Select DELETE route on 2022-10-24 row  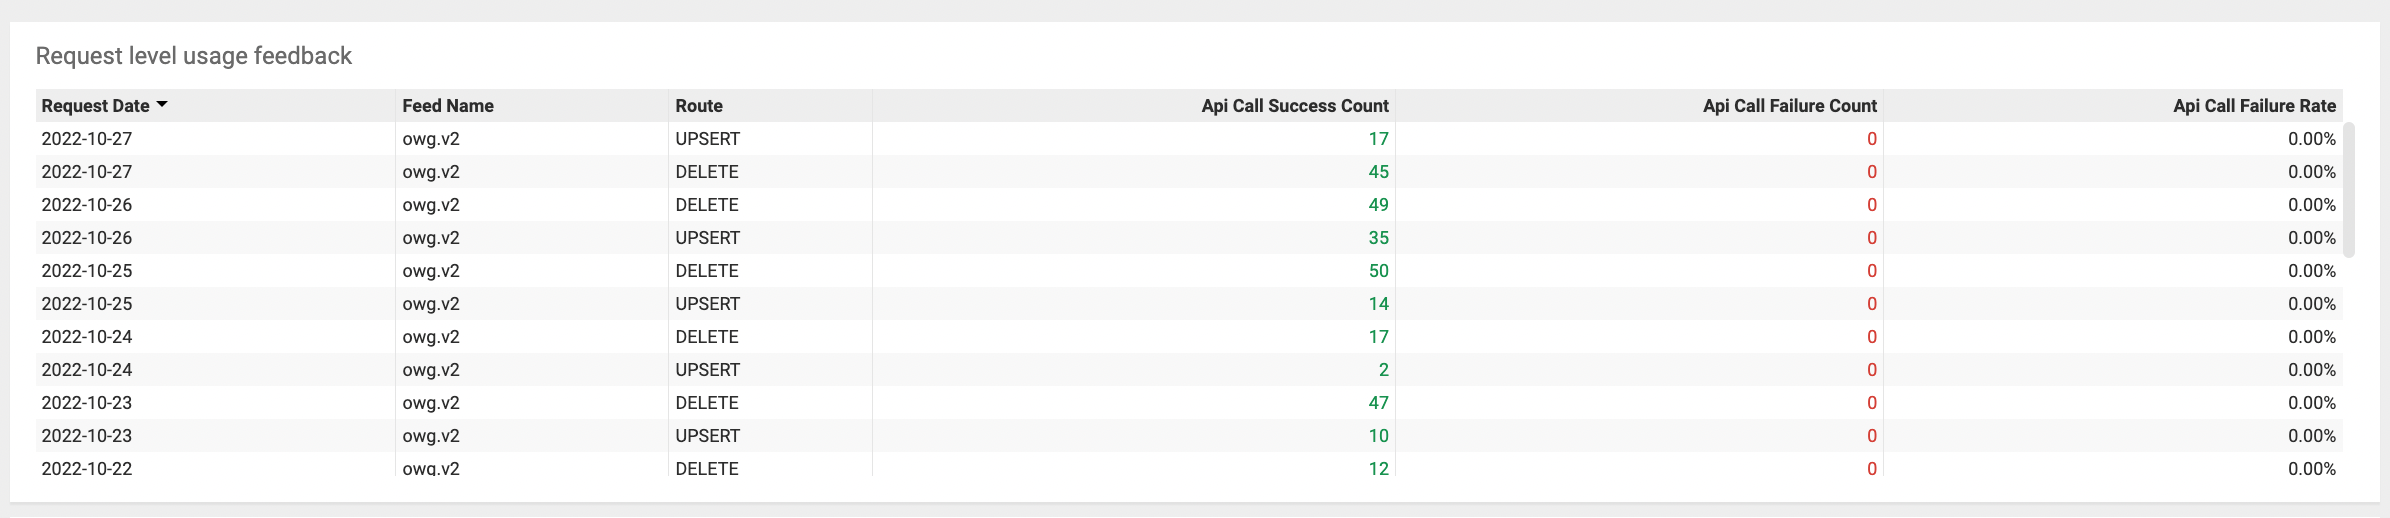tap(707, 337)
